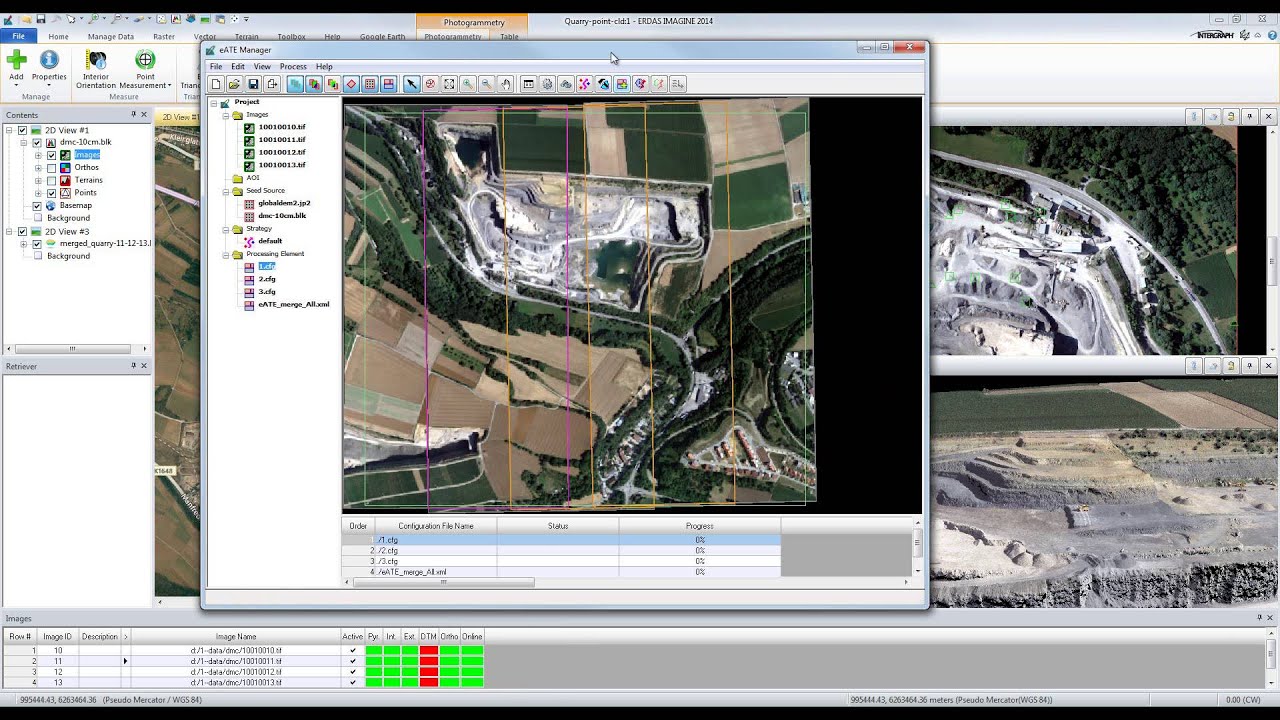Click the New document icon in eATE toolbar
Image resolution: width=1280 pixels, height=720 pixels.
[216, 85]
